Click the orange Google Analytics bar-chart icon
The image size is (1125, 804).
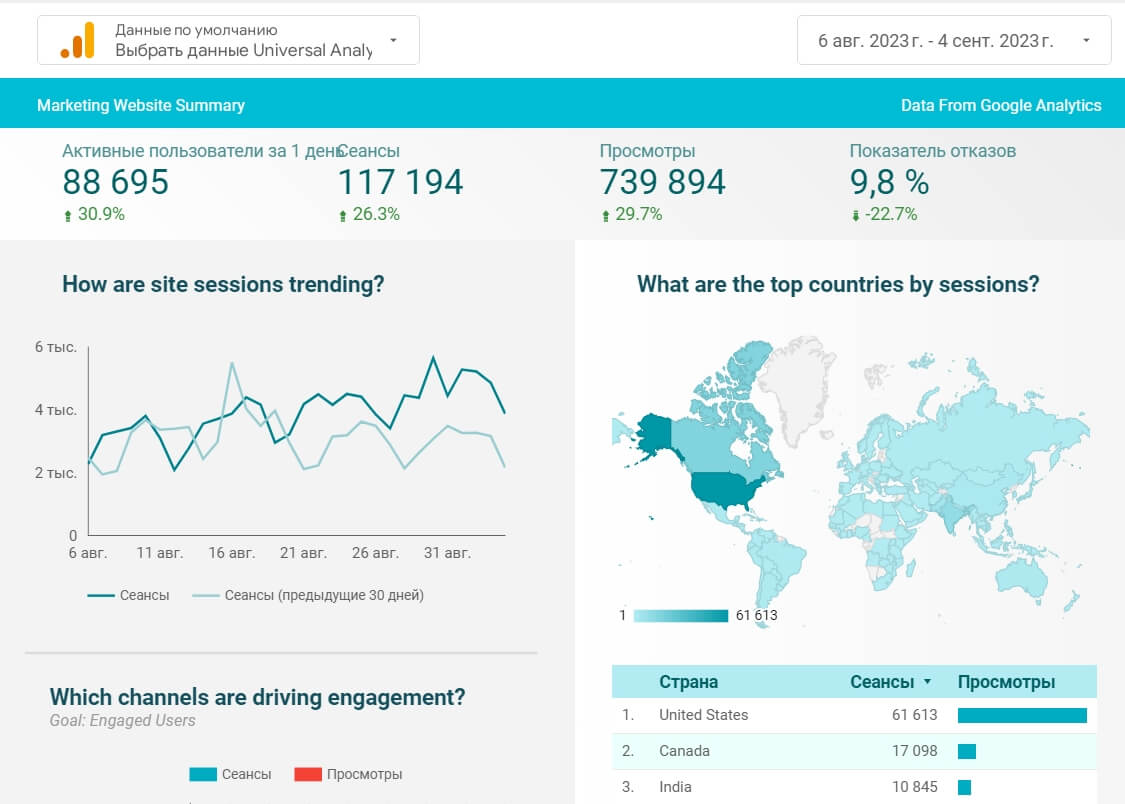[x=77, y=40]
